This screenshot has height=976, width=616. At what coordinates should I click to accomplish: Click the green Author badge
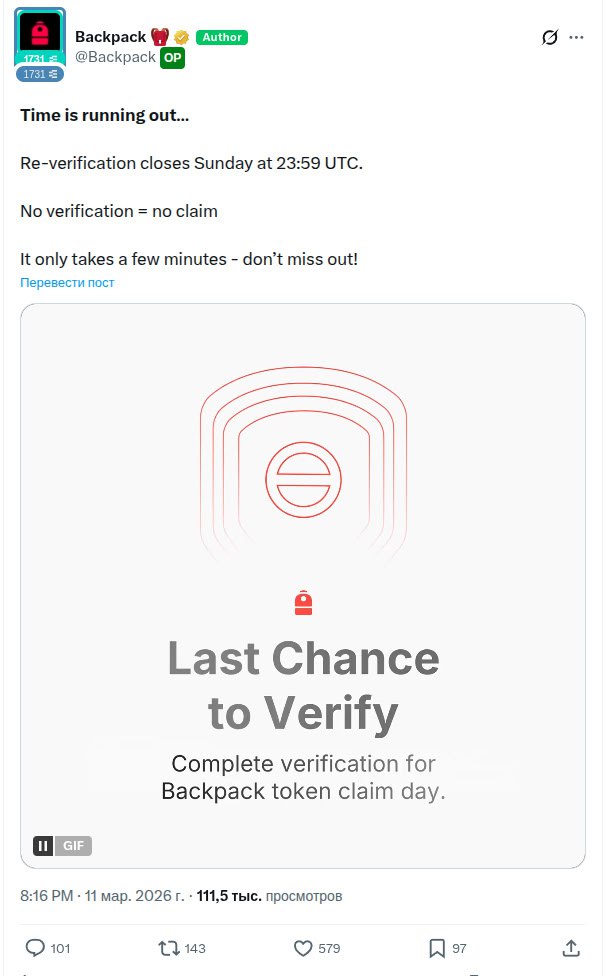(221, 37)
